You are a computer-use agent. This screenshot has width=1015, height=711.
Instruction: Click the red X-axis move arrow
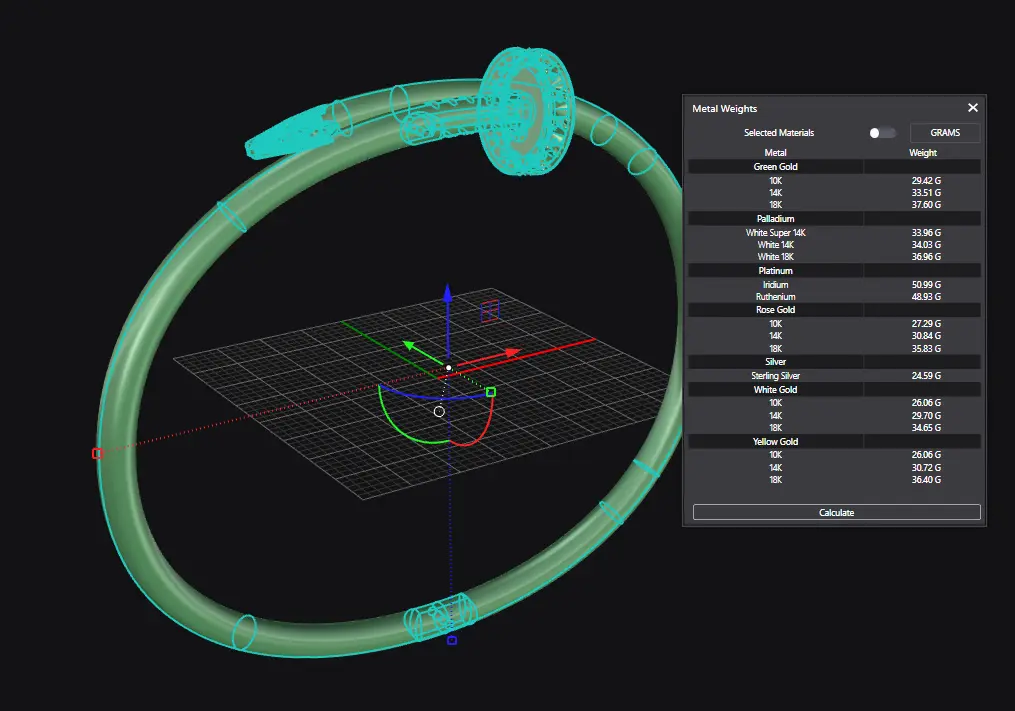tap(512, 352)
